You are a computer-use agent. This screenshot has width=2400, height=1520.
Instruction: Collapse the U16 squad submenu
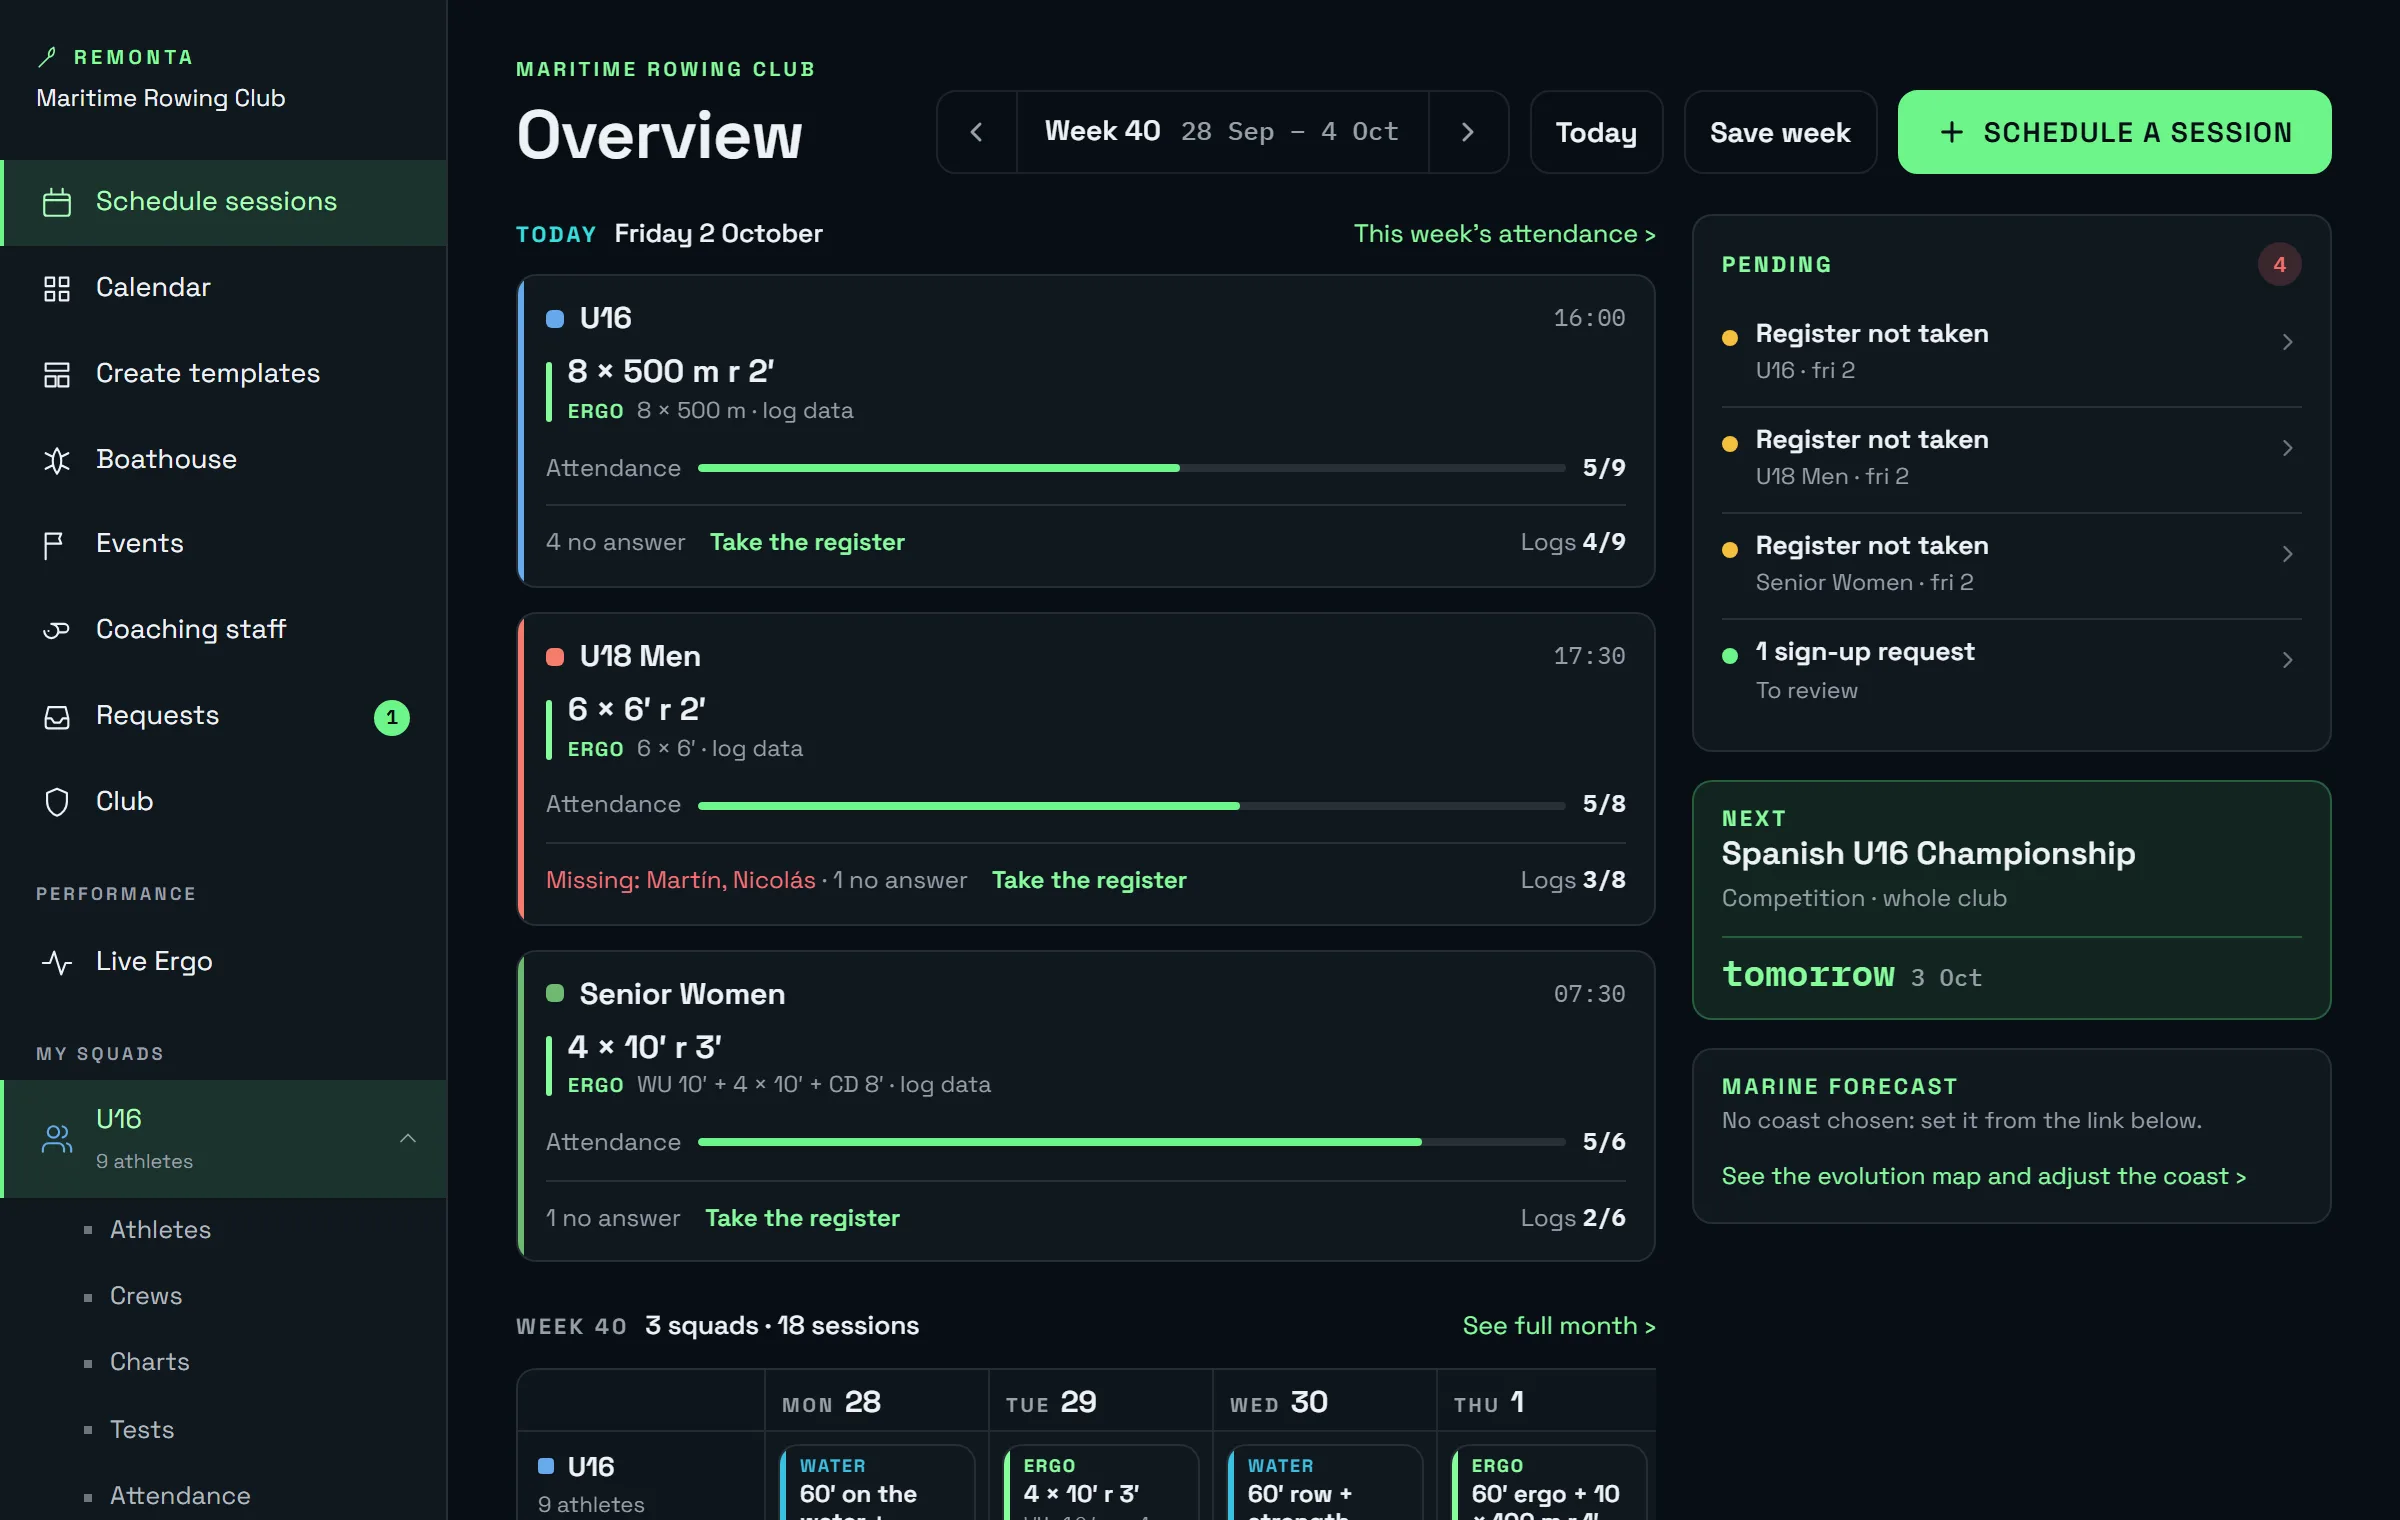[408, 1139]
